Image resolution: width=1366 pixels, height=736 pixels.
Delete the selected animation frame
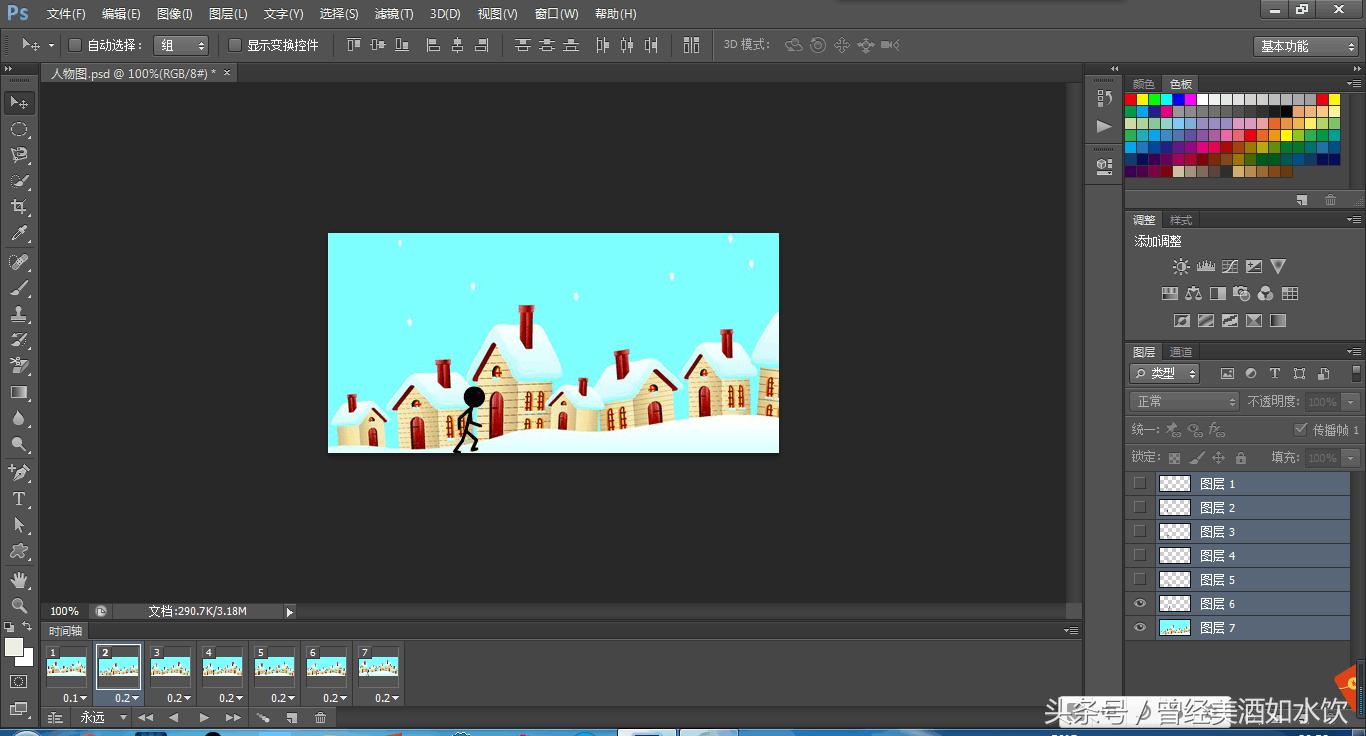pos(320,717)
